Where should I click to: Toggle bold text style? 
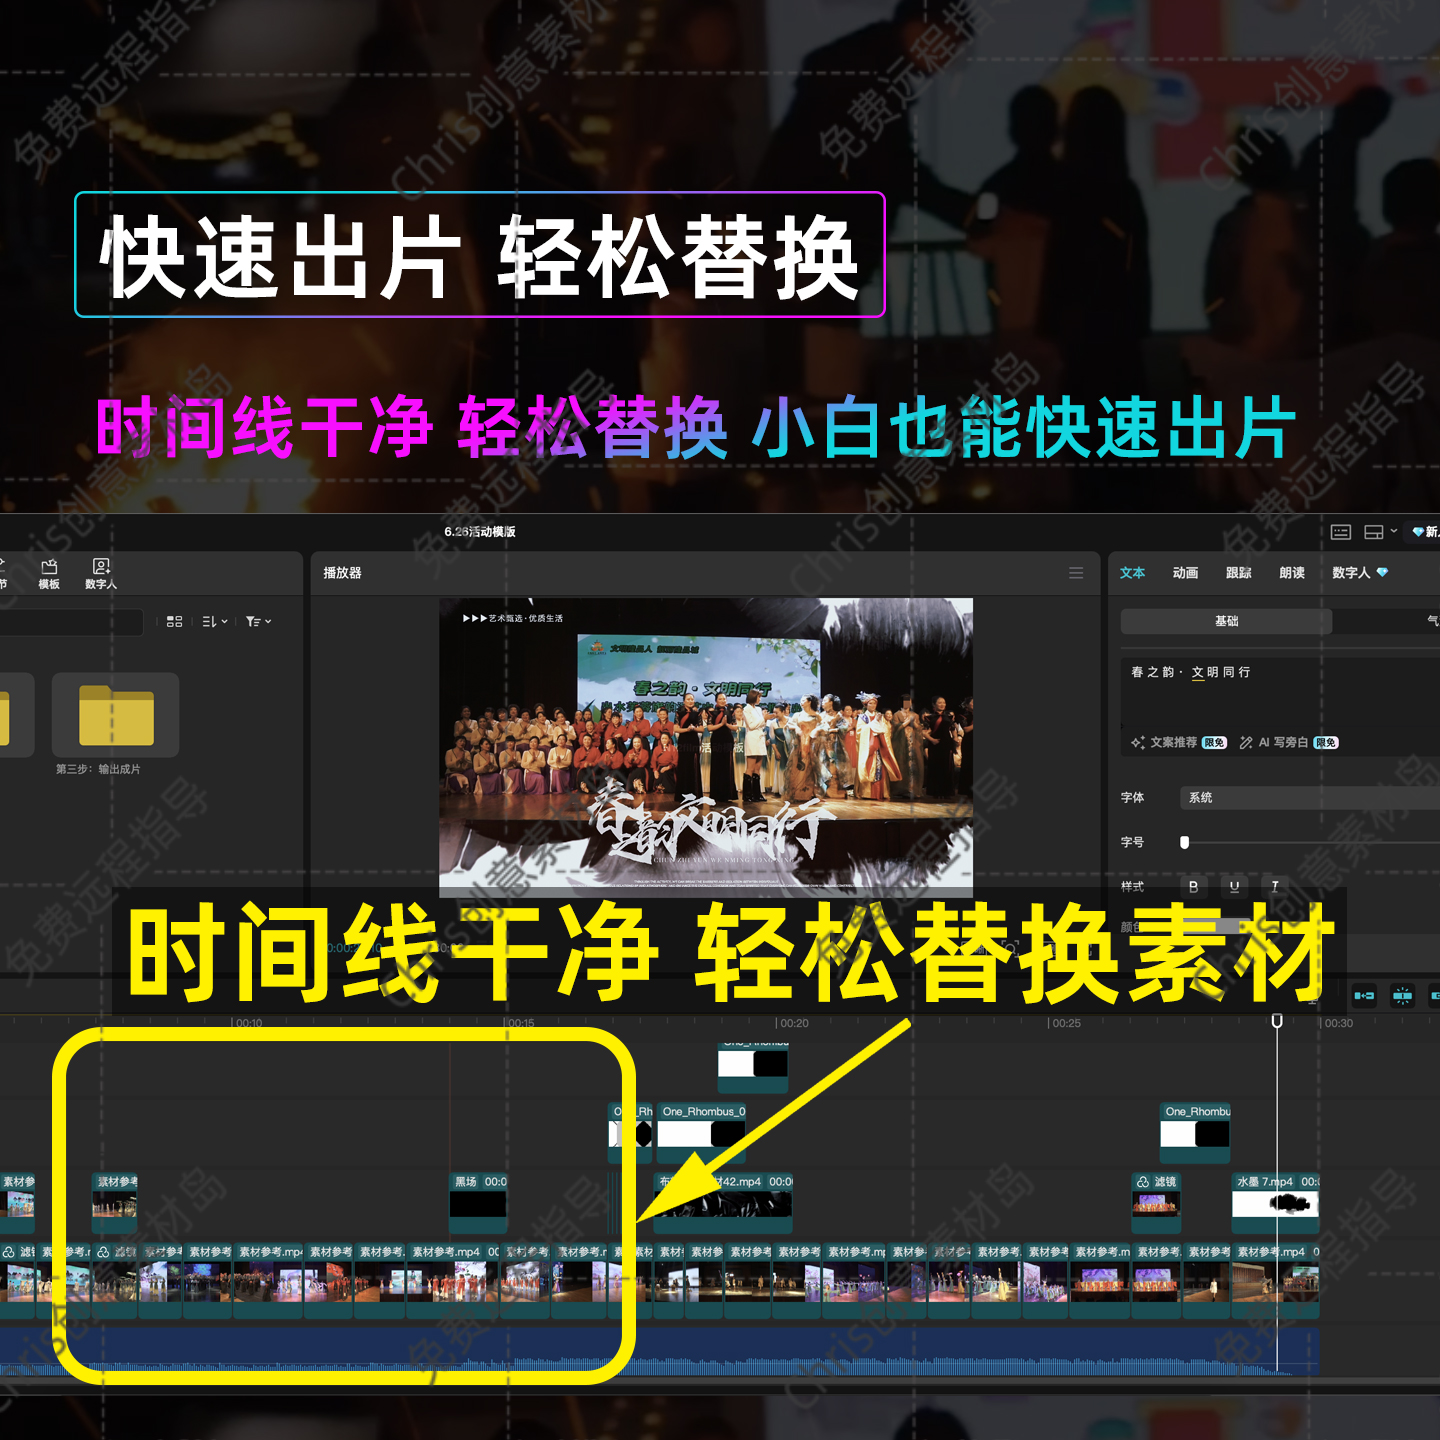click(x=1193, y=886)
